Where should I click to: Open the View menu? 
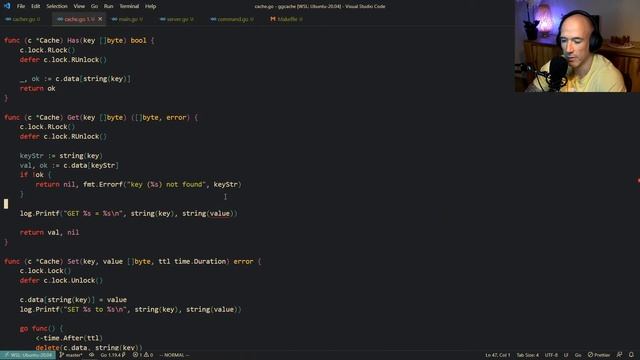point(79,6)
